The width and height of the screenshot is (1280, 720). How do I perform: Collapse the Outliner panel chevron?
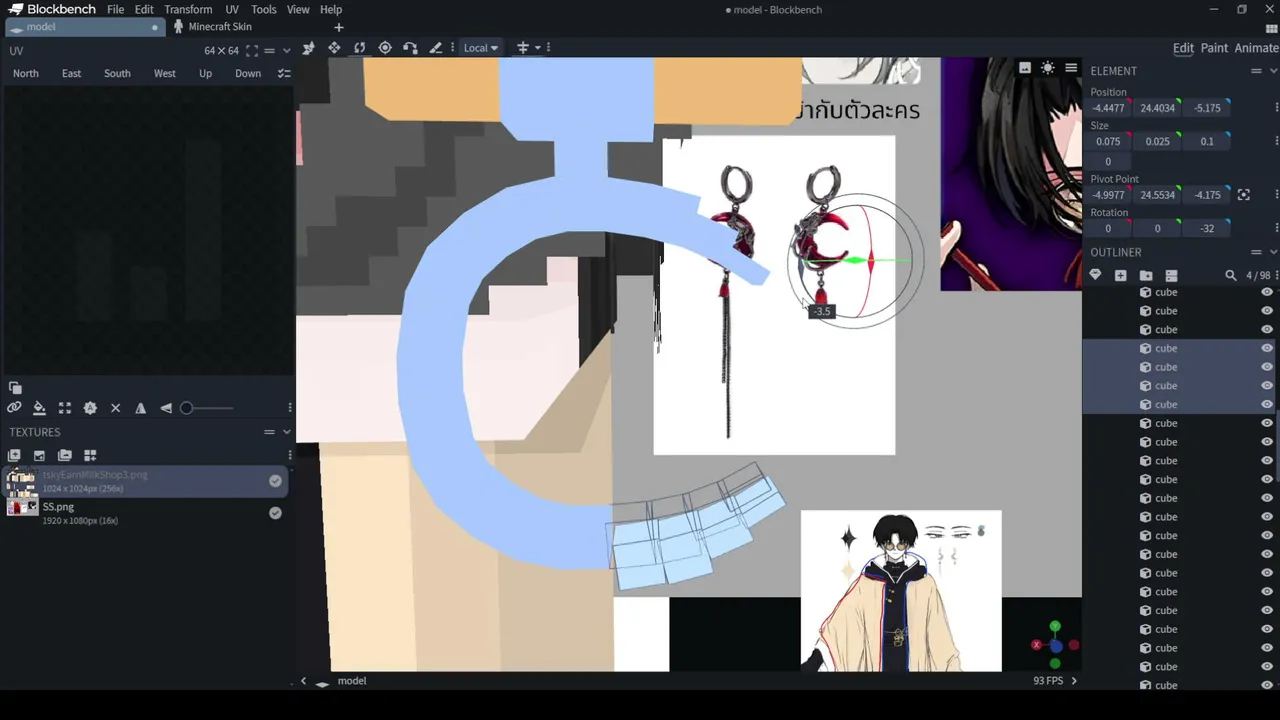click(x=1273, y=252)
